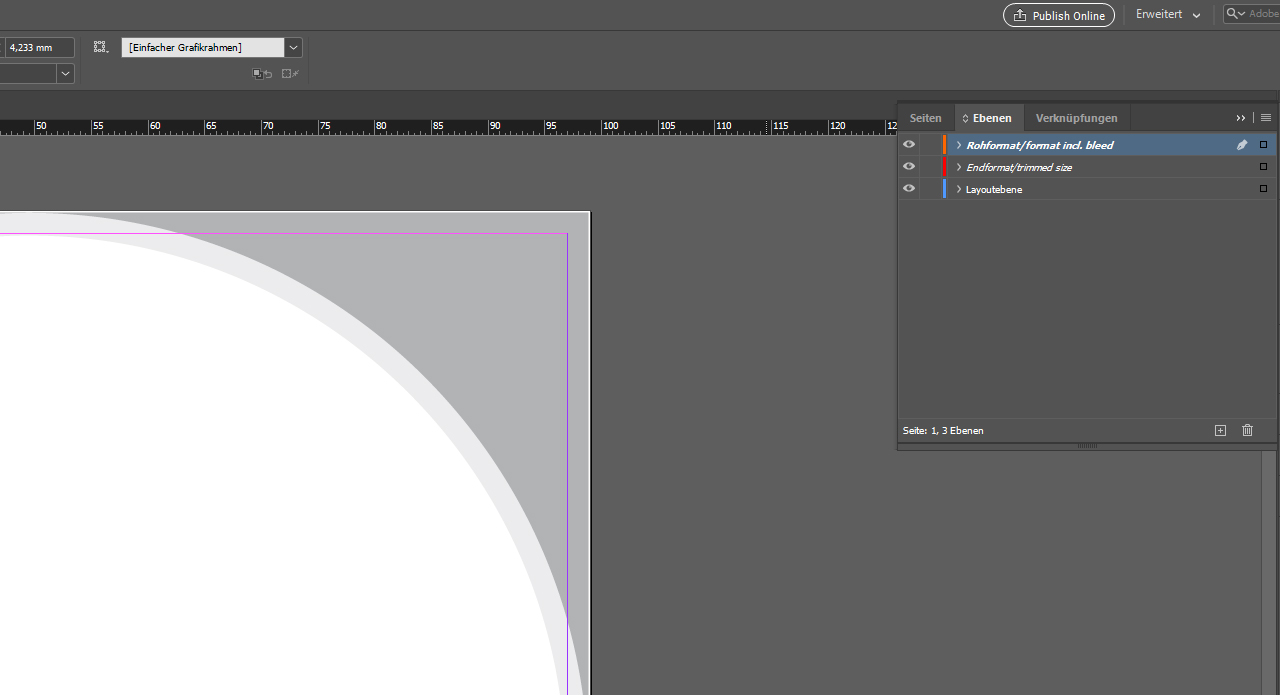The width and height of the screenshot is (1280, 695).
Task: Click the Publish Online button
Action: click(x=1058, y=15)
